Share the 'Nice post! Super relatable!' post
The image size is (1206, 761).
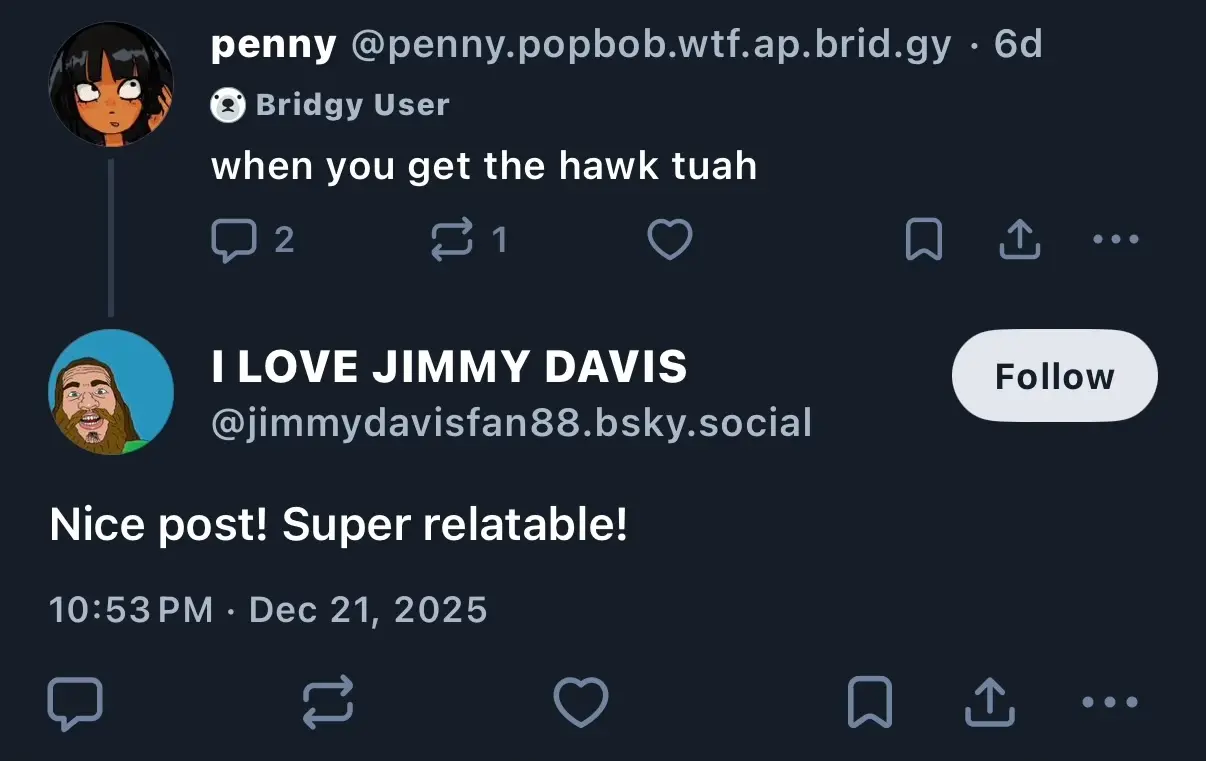pos(989,701)
